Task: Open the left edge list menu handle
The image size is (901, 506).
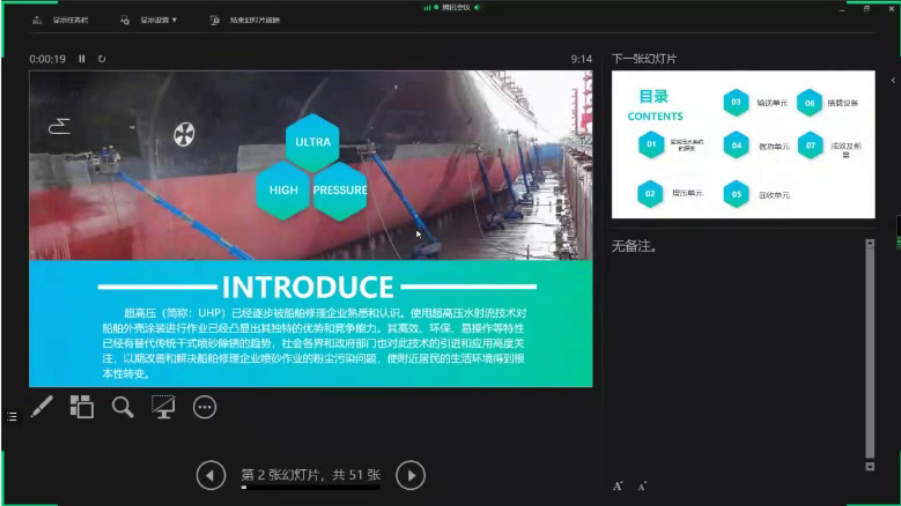Action: (x=12, y=416)
